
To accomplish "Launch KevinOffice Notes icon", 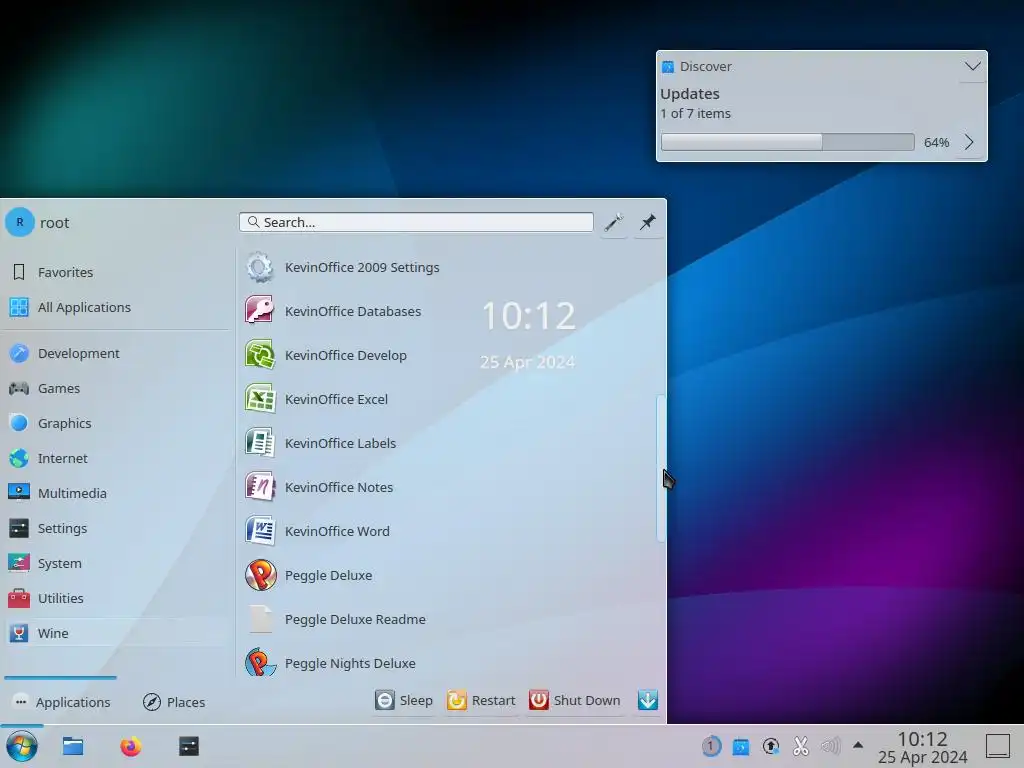I will pyautogui.click(x=260, y=487).
